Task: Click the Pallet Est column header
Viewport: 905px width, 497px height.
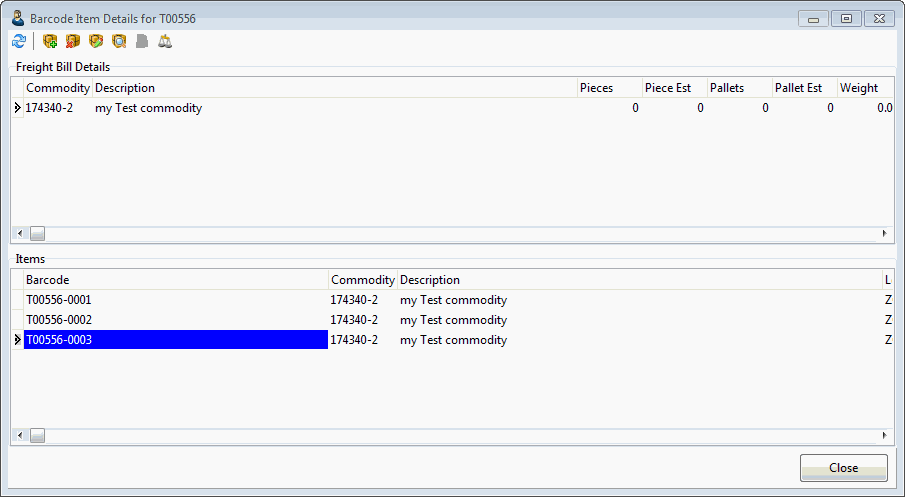Action: (805, 88)
